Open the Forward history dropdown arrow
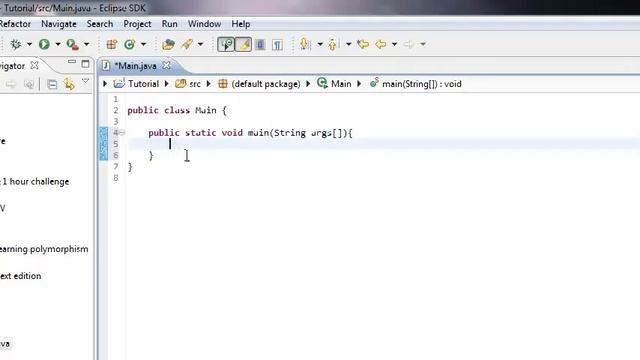 click(x=423, y=44)
